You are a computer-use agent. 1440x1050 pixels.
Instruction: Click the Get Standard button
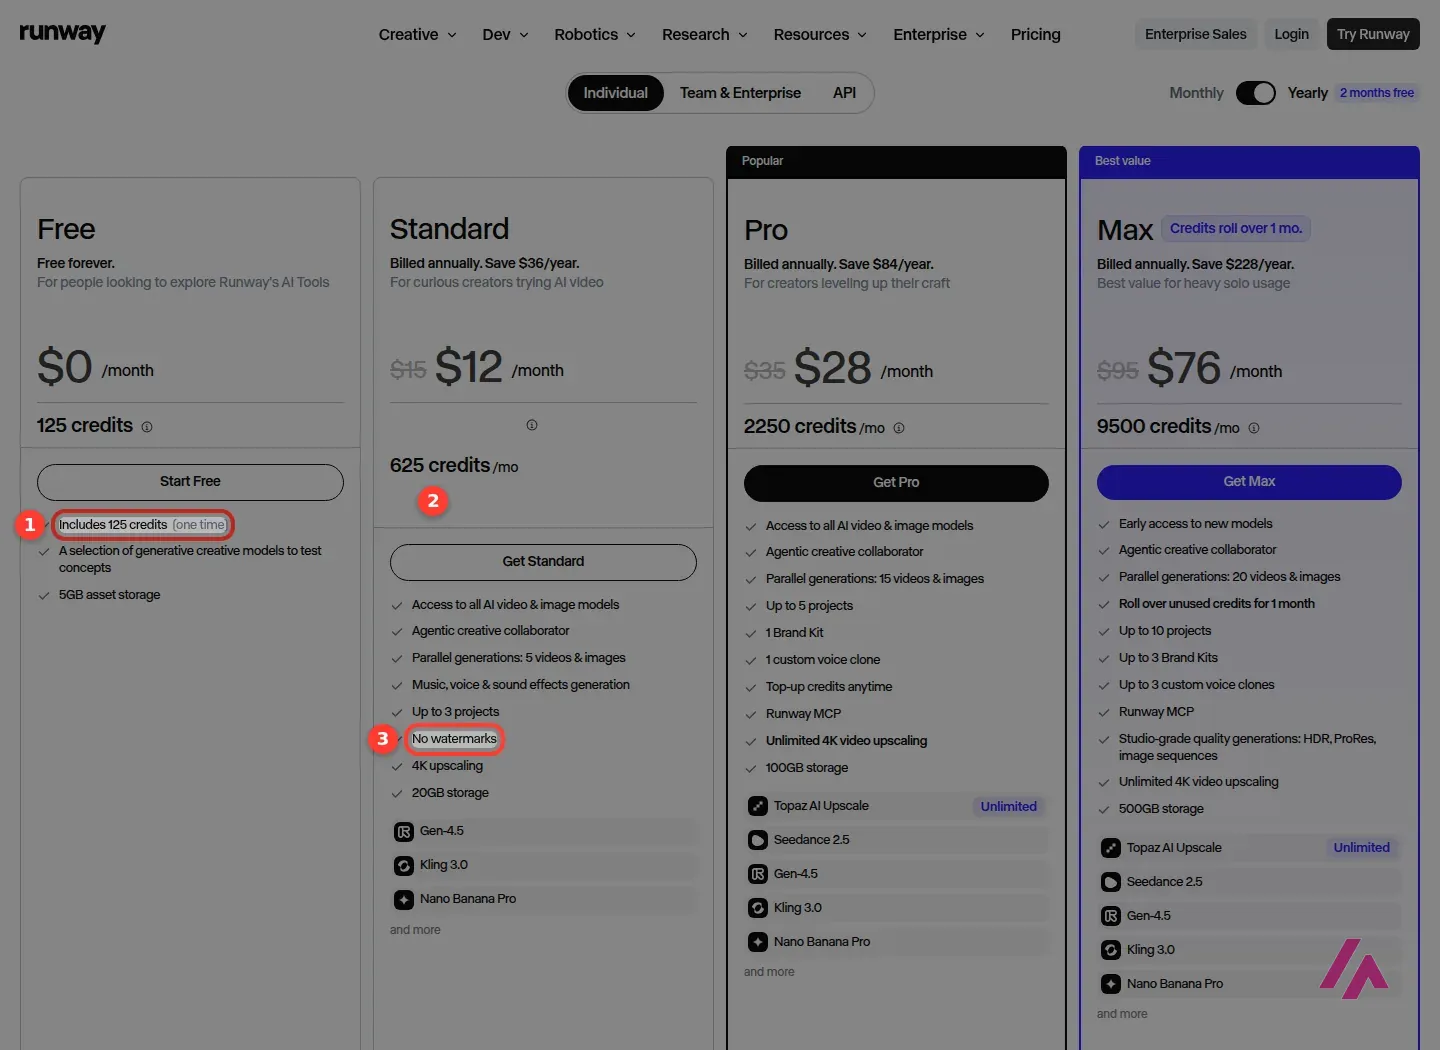coord(543,562)
